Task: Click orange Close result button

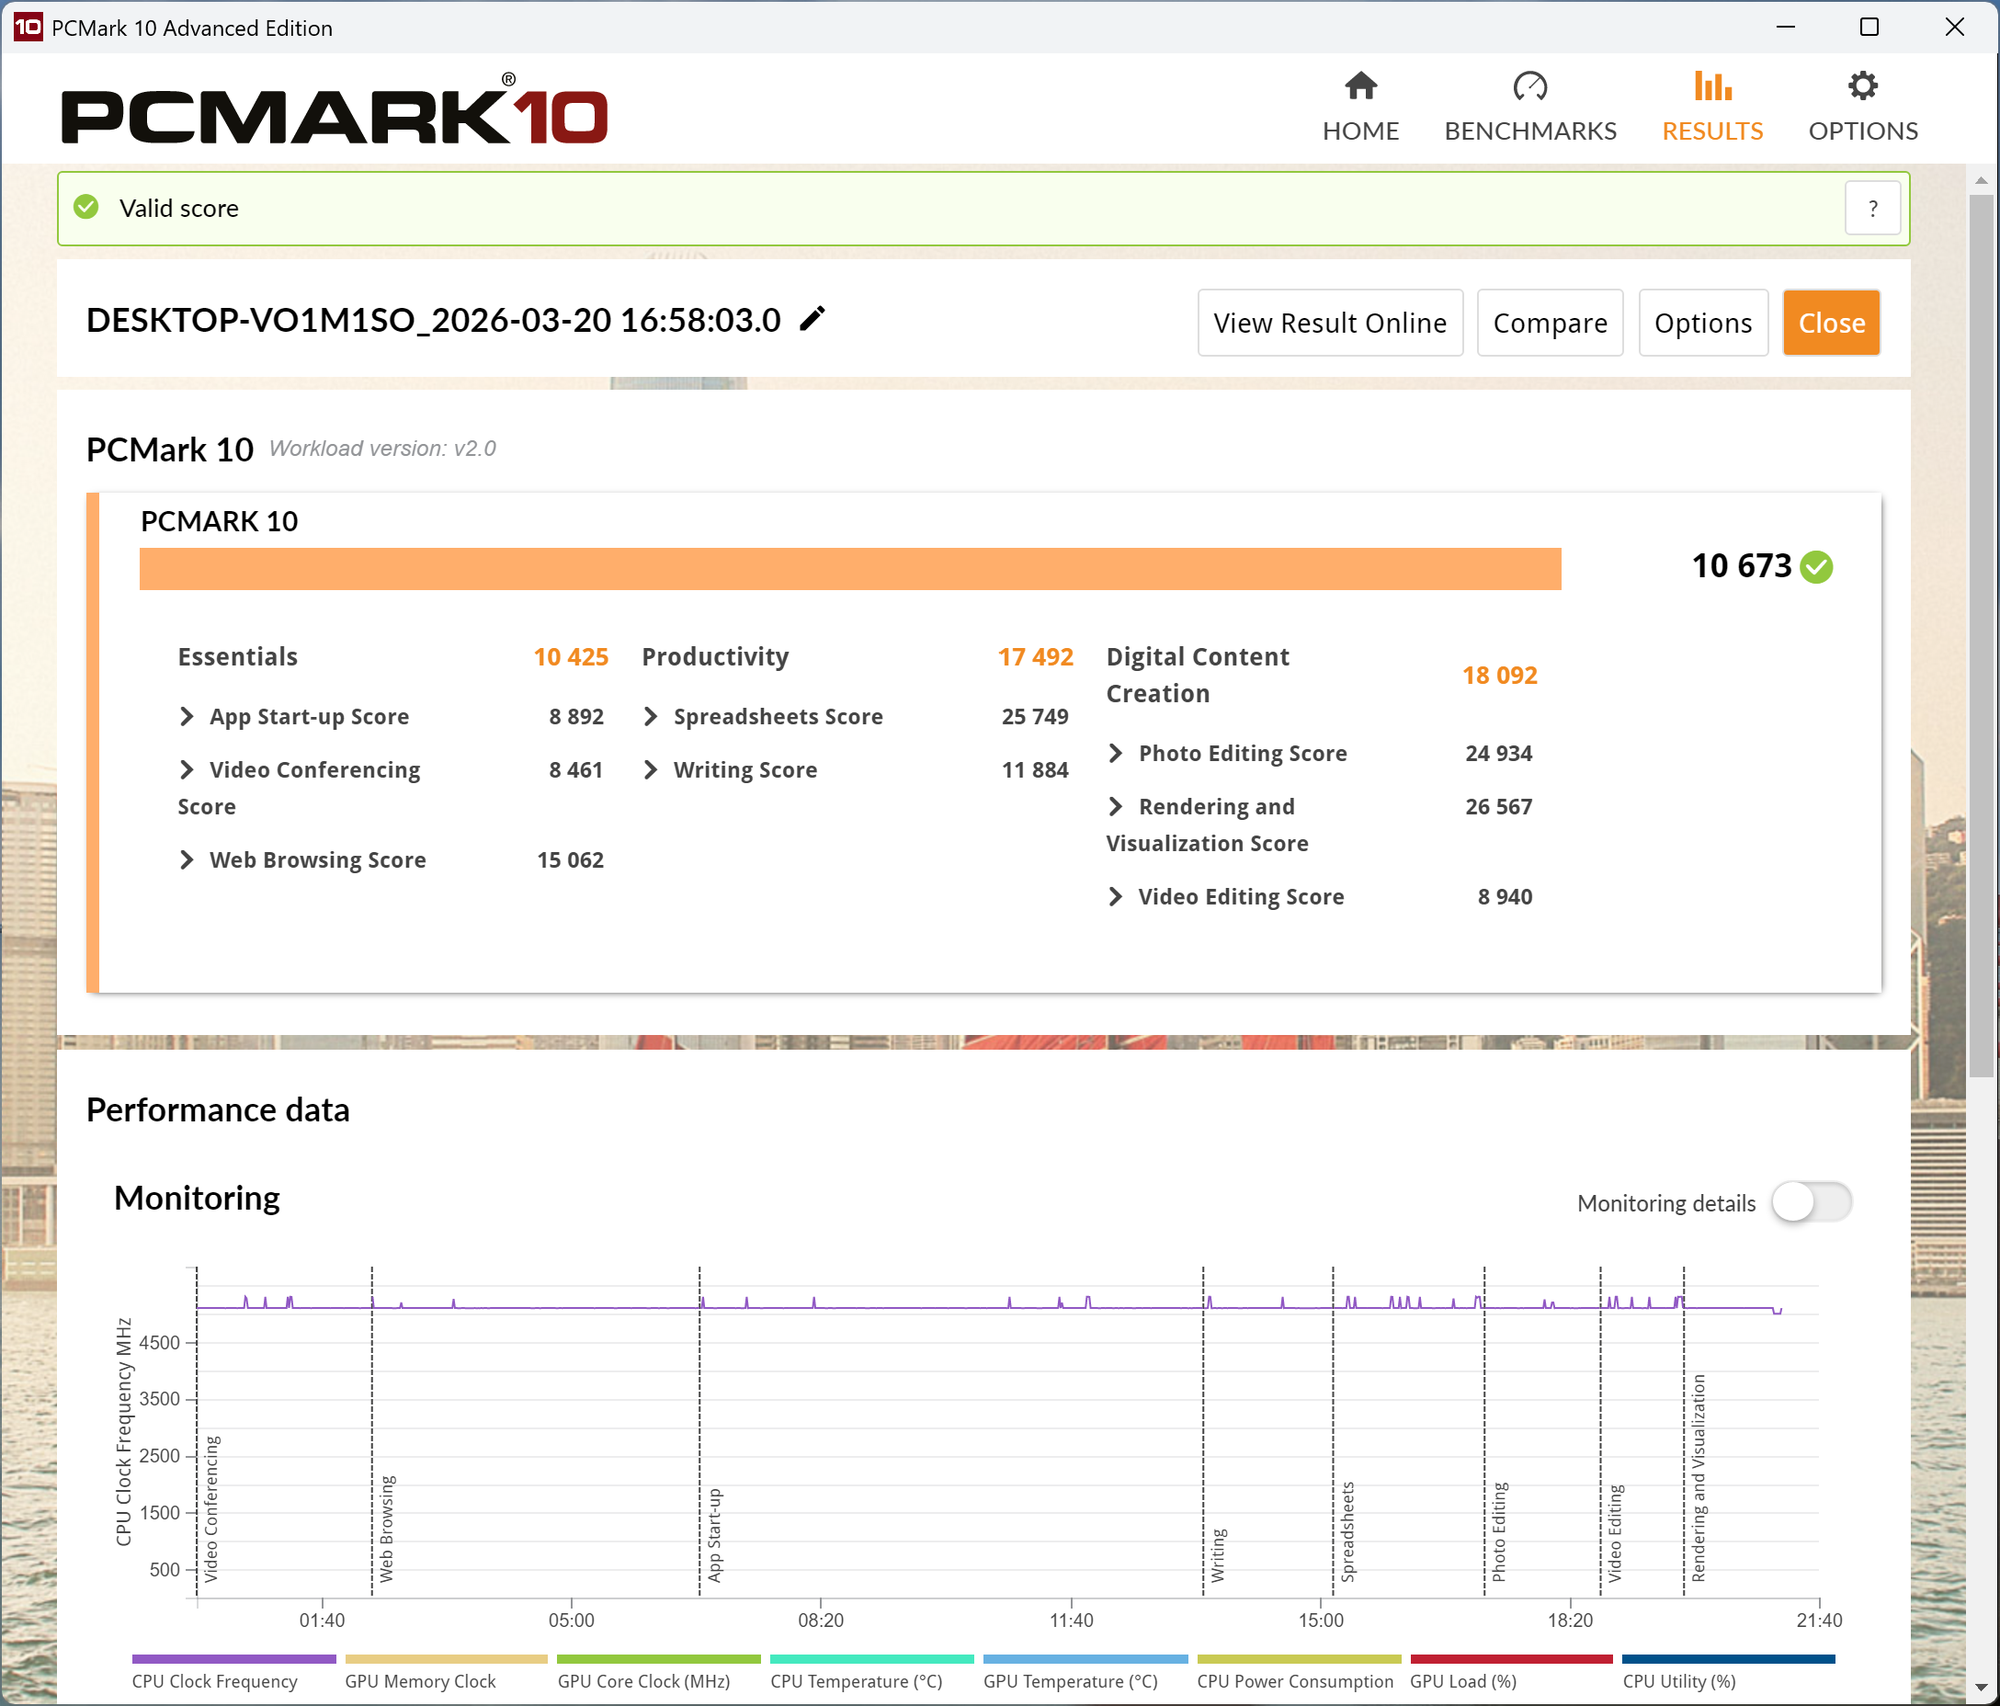Action: (1831, 323)
